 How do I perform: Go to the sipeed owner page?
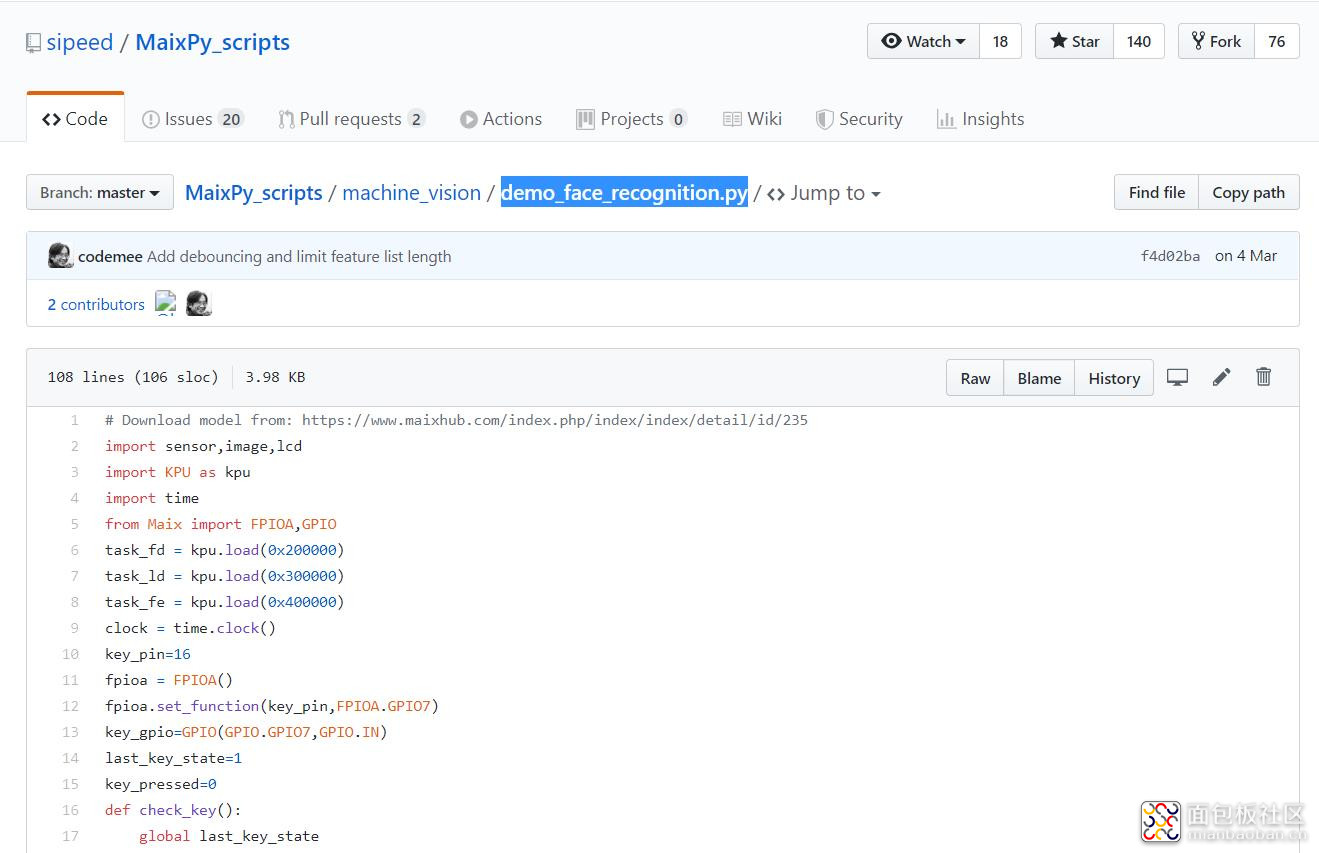pyautogui.click(x=80, y=42)
